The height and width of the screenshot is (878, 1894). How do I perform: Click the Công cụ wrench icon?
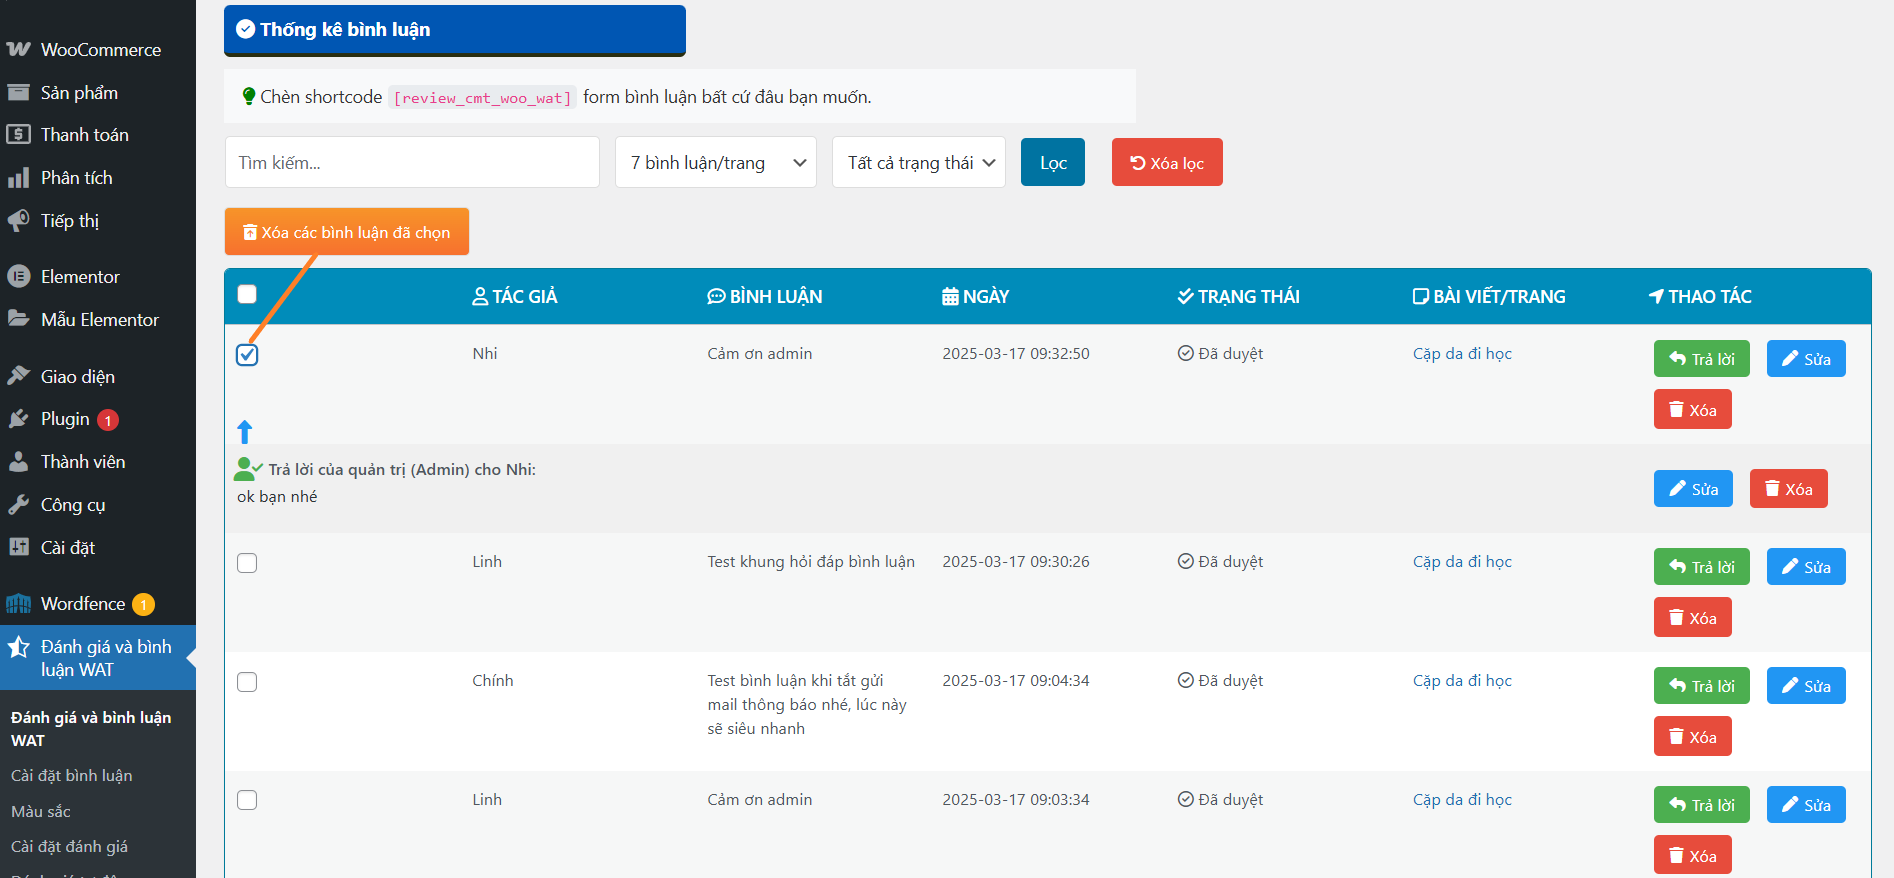point(18,505)
